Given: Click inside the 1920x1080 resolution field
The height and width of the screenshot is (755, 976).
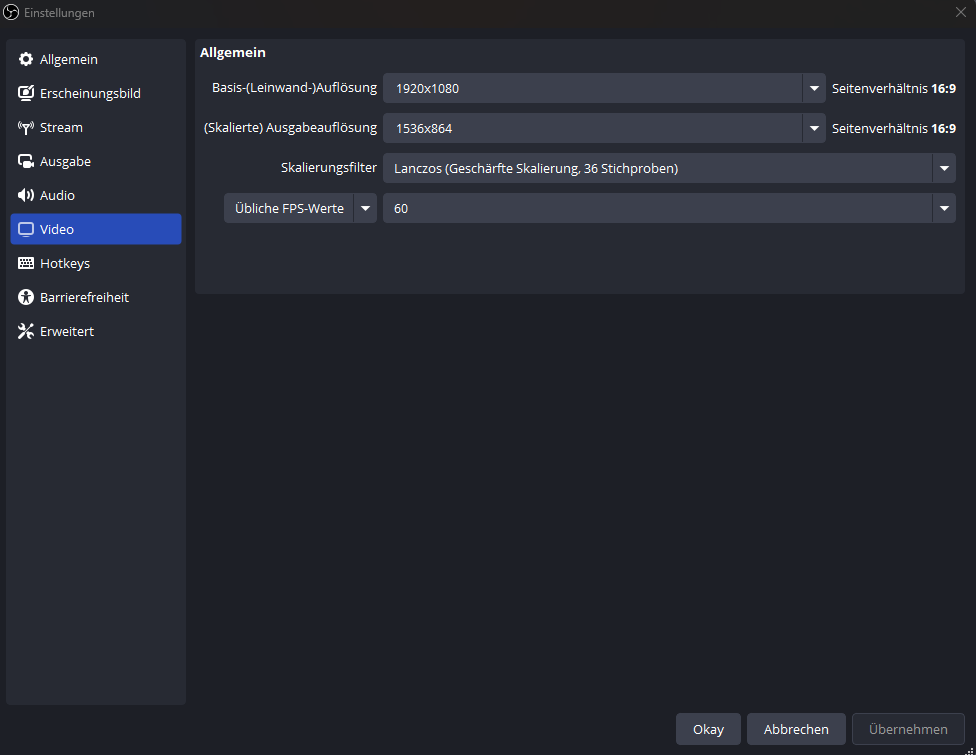Looking at the screenshot, I should click(x=590, y=88).
